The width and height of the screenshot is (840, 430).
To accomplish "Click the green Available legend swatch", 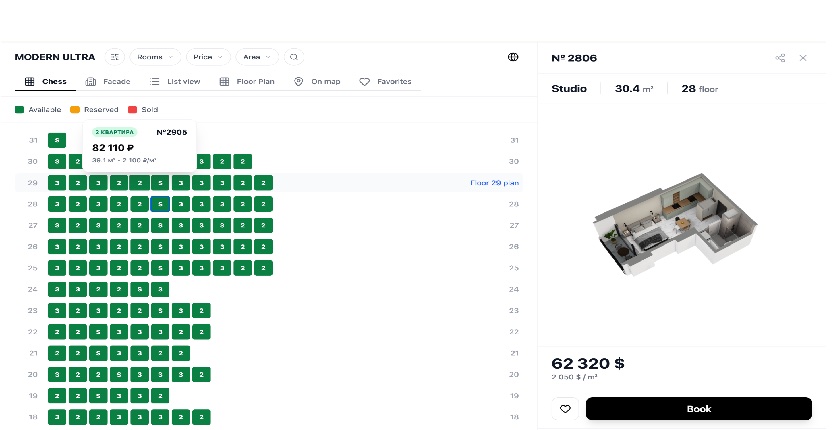I will 19,109.
